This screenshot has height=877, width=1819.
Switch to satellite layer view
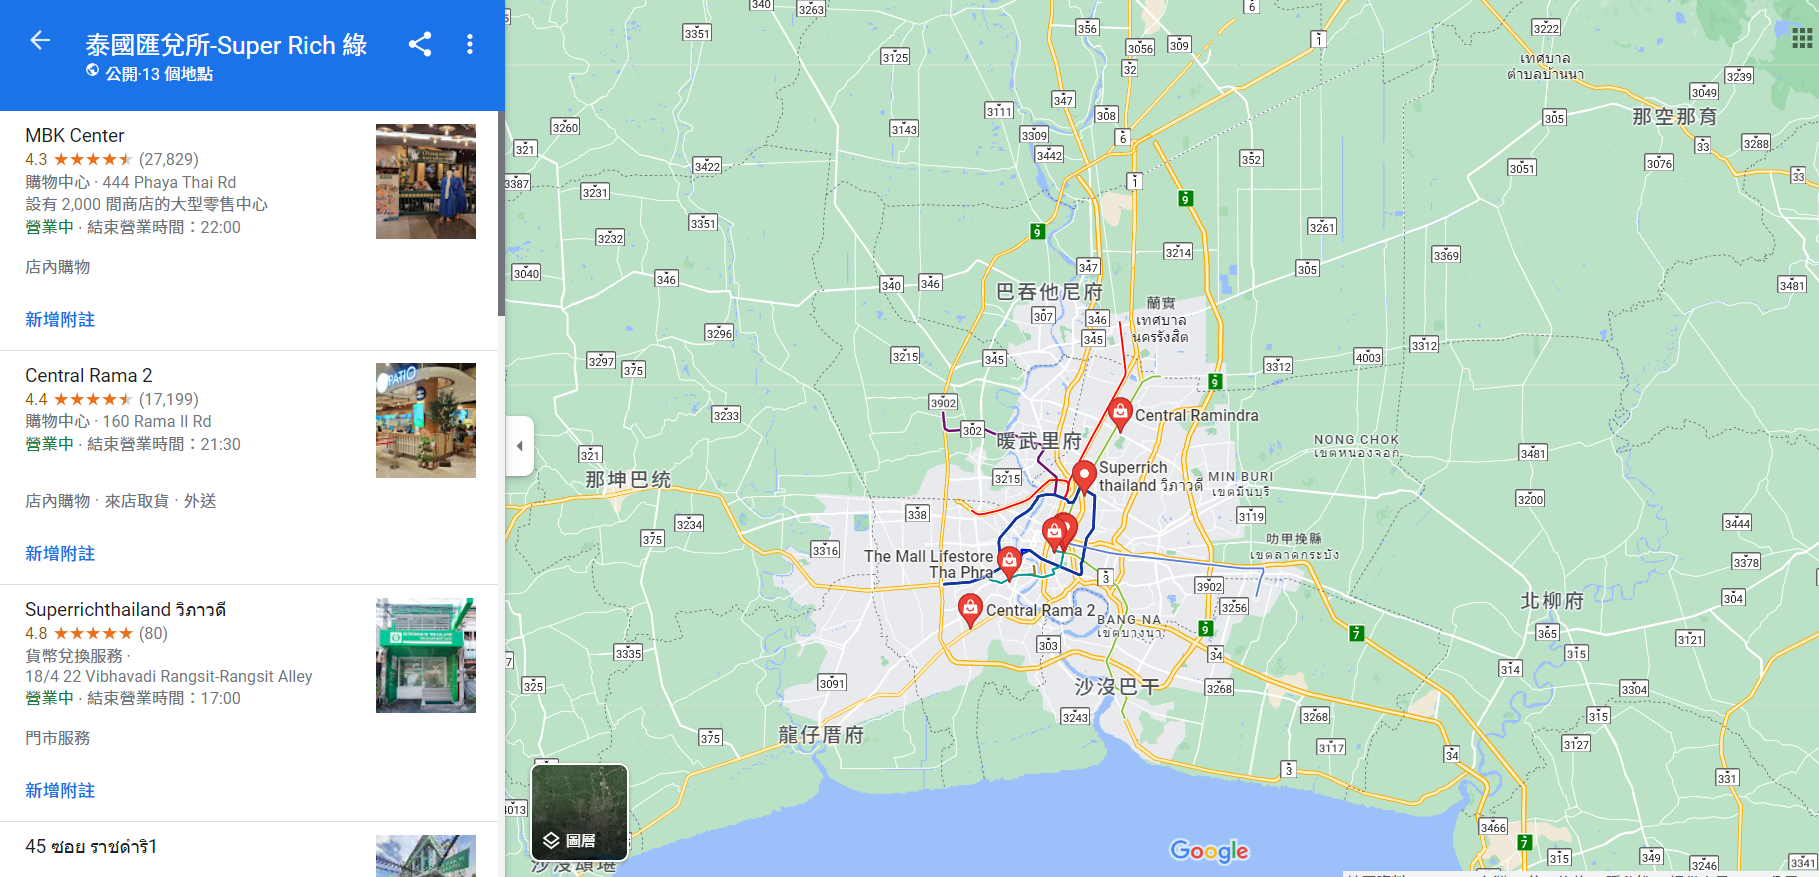pyautogui.click(x=579, y=812)
